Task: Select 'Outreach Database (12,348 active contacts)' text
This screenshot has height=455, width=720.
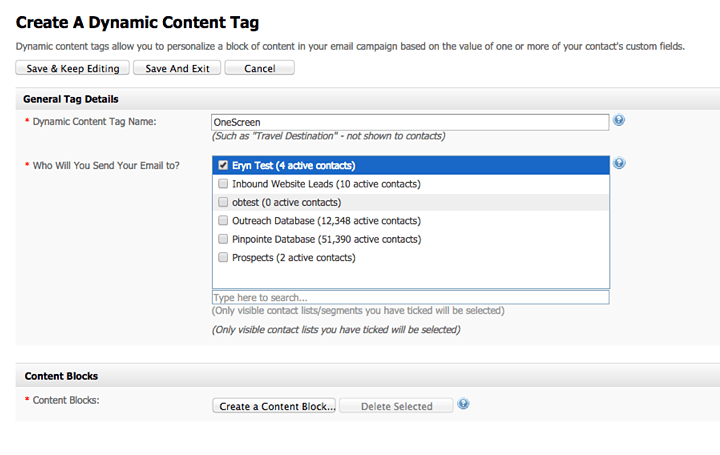Action: [326, 220]
